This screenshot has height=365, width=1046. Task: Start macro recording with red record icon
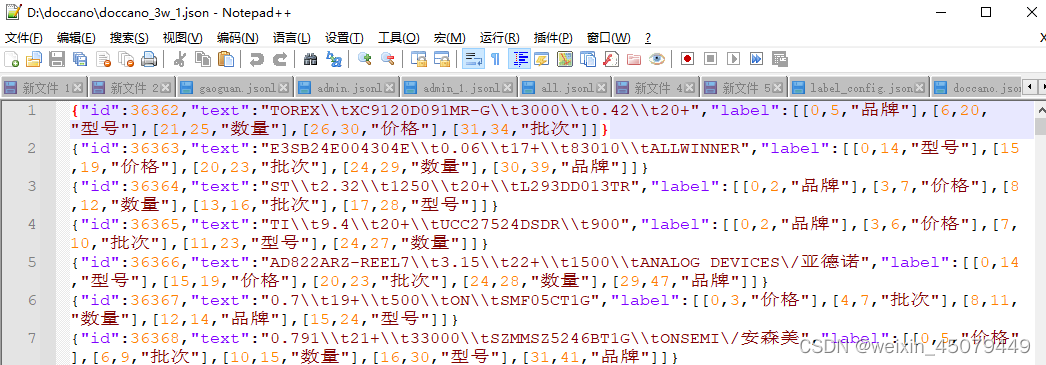coord(687,59)
